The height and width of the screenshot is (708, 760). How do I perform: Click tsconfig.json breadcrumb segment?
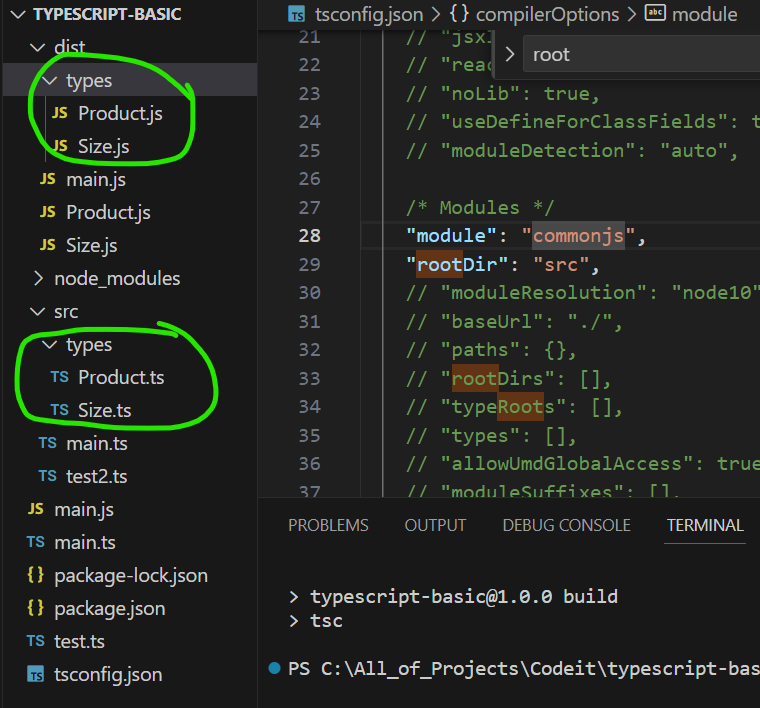369,15
